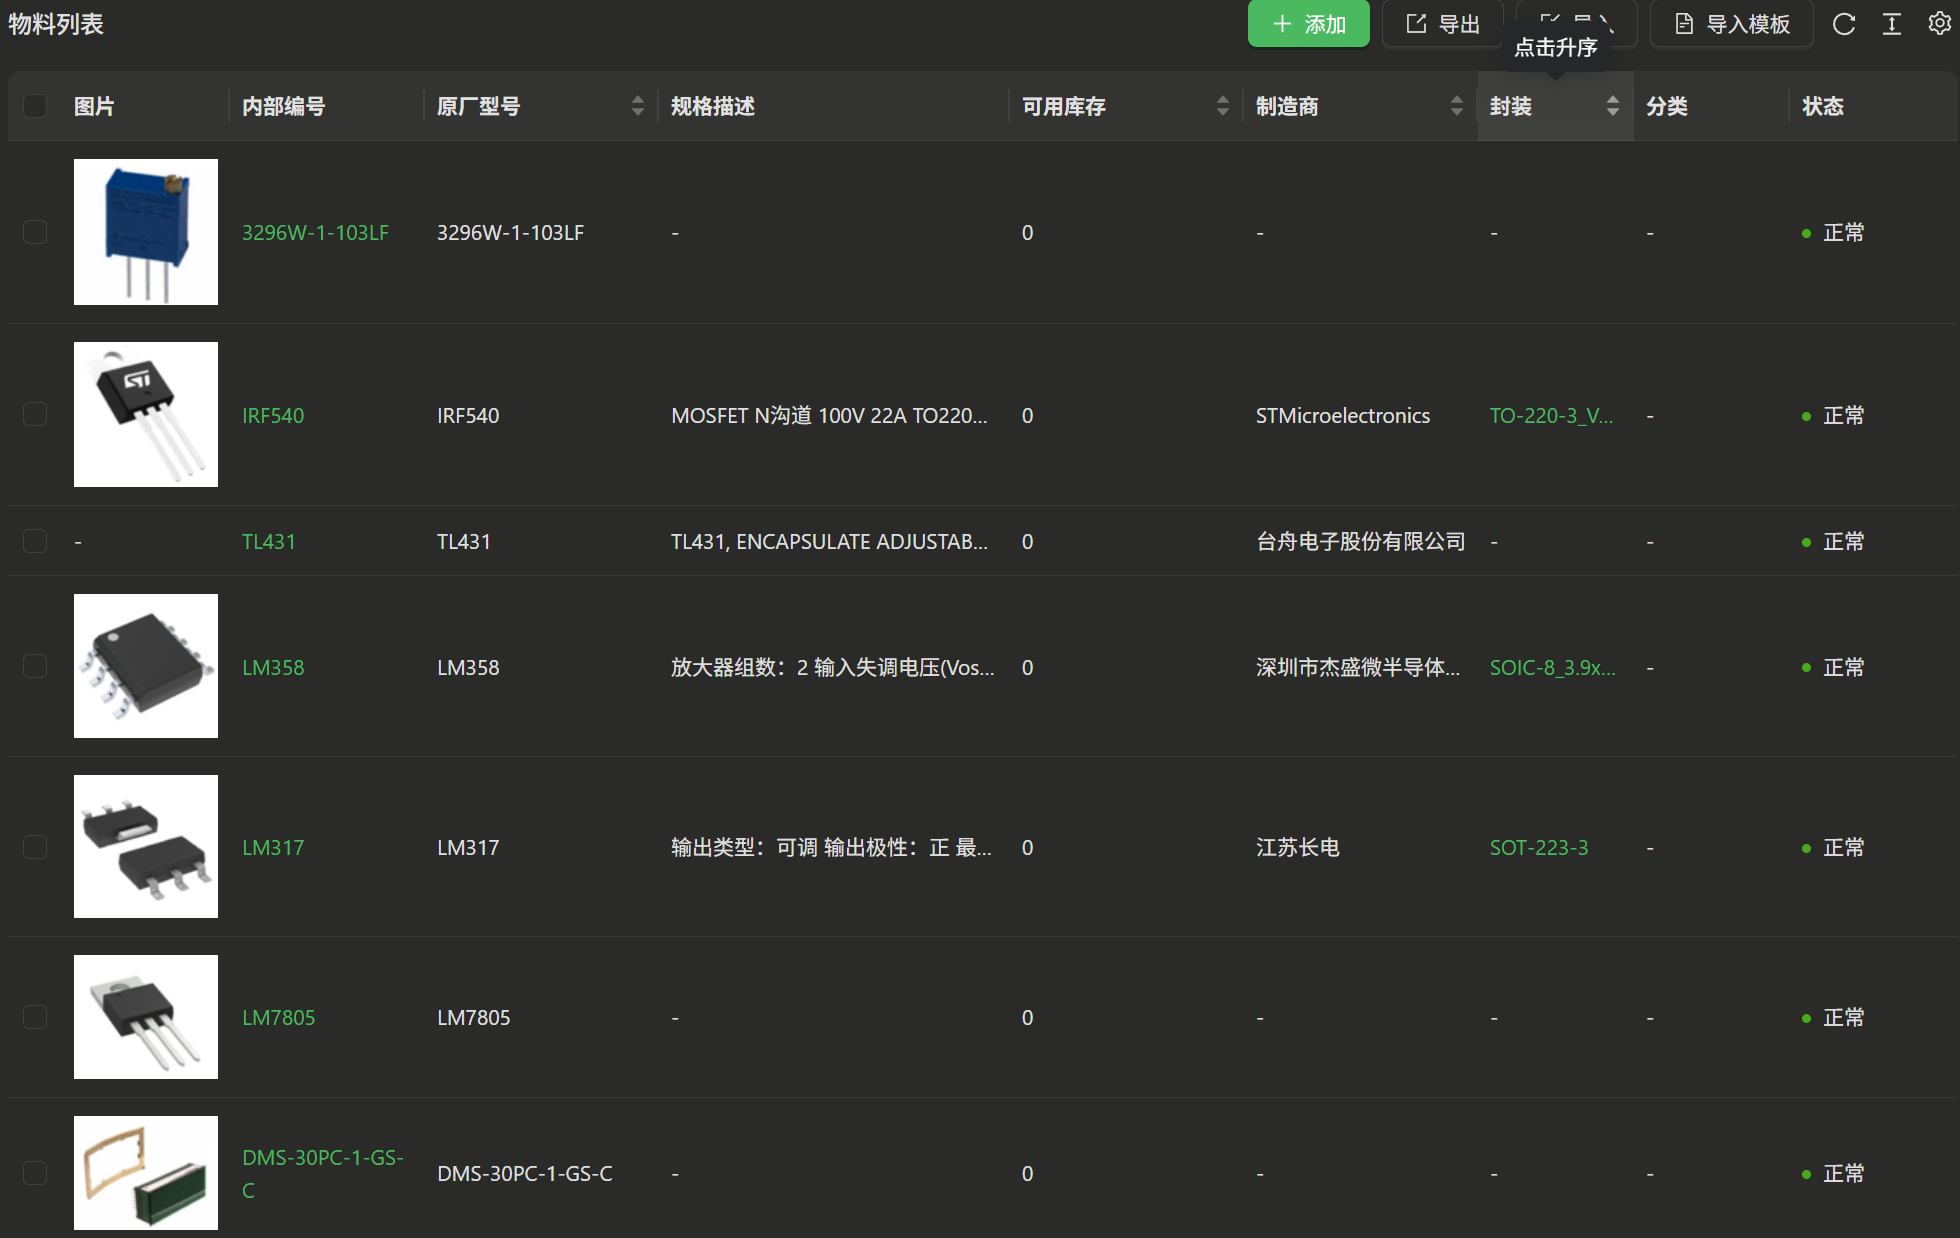The image size is (1960, 1238).
Task: Open the row density (line height) icon
Action: 1892,24
